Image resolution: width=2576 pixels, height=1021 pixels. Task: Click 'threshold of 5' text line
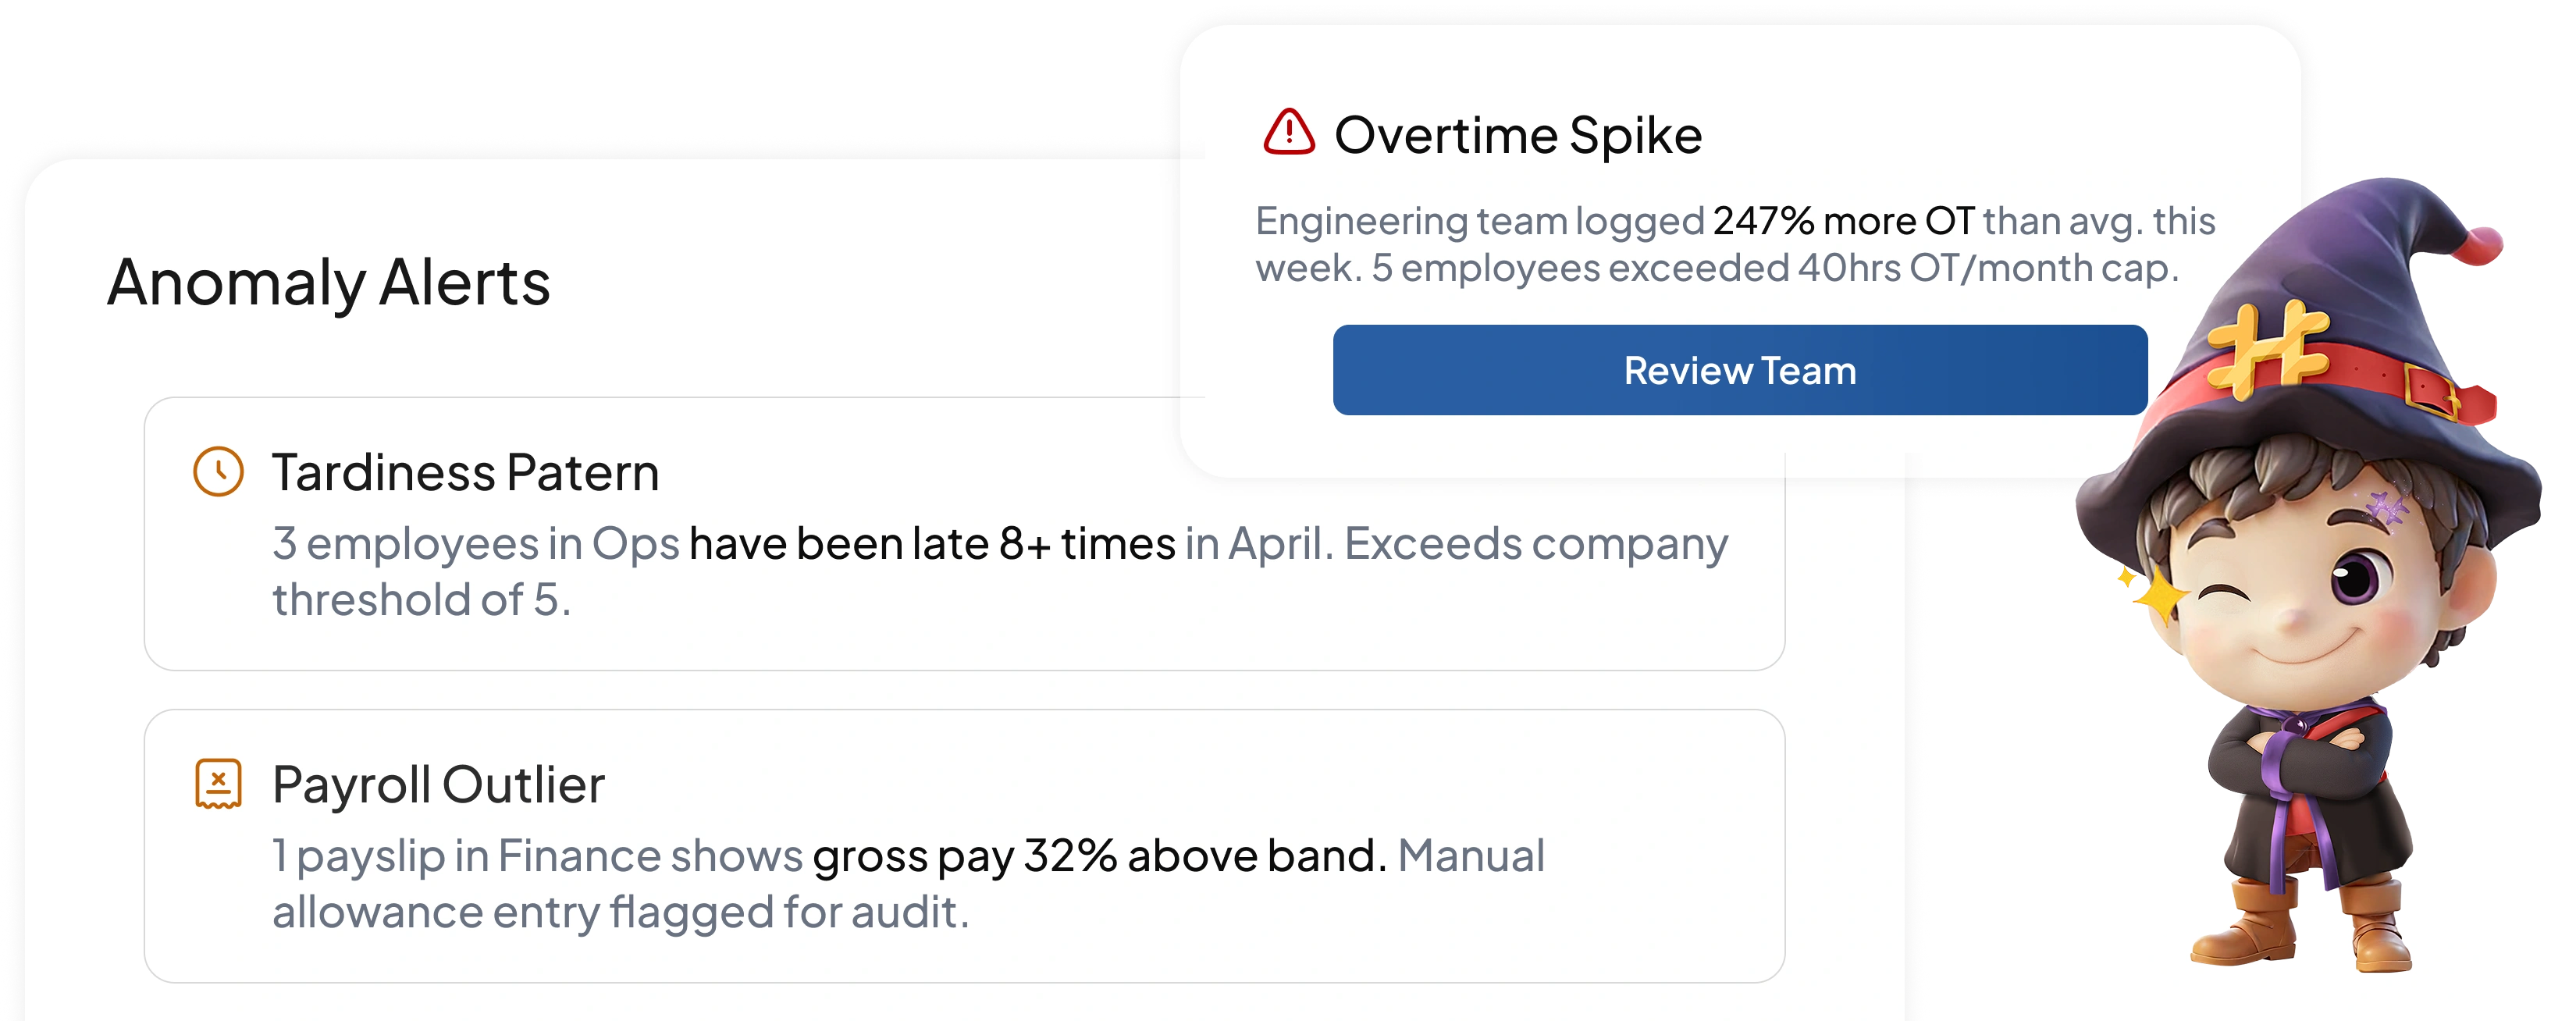tap(421, 600)
